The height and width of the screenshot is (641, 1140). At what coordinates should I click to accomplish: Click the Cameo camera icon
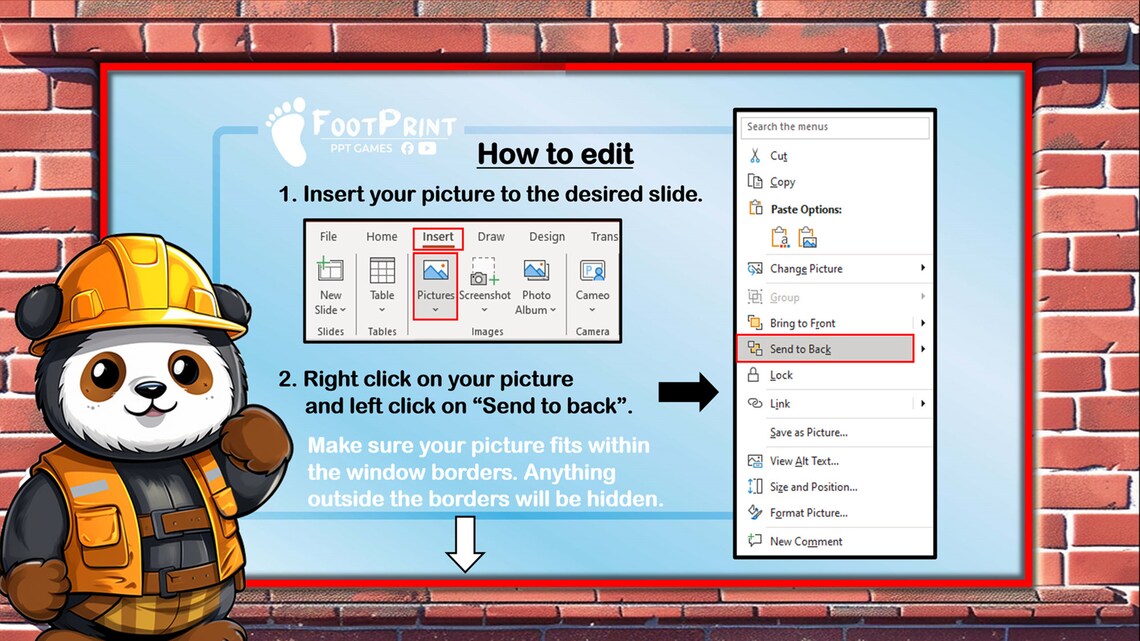tap(592, 269)
